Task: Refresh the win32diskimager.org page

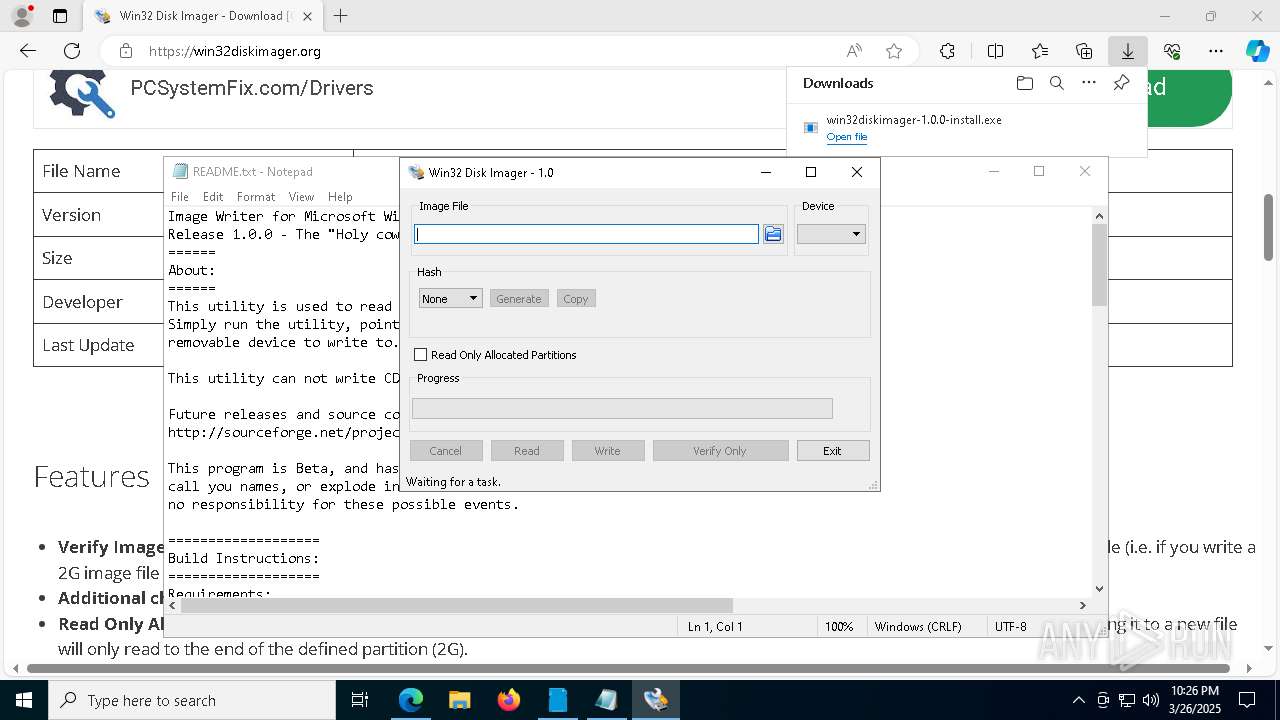Action: pyautogui.click(x=72, y=51)
